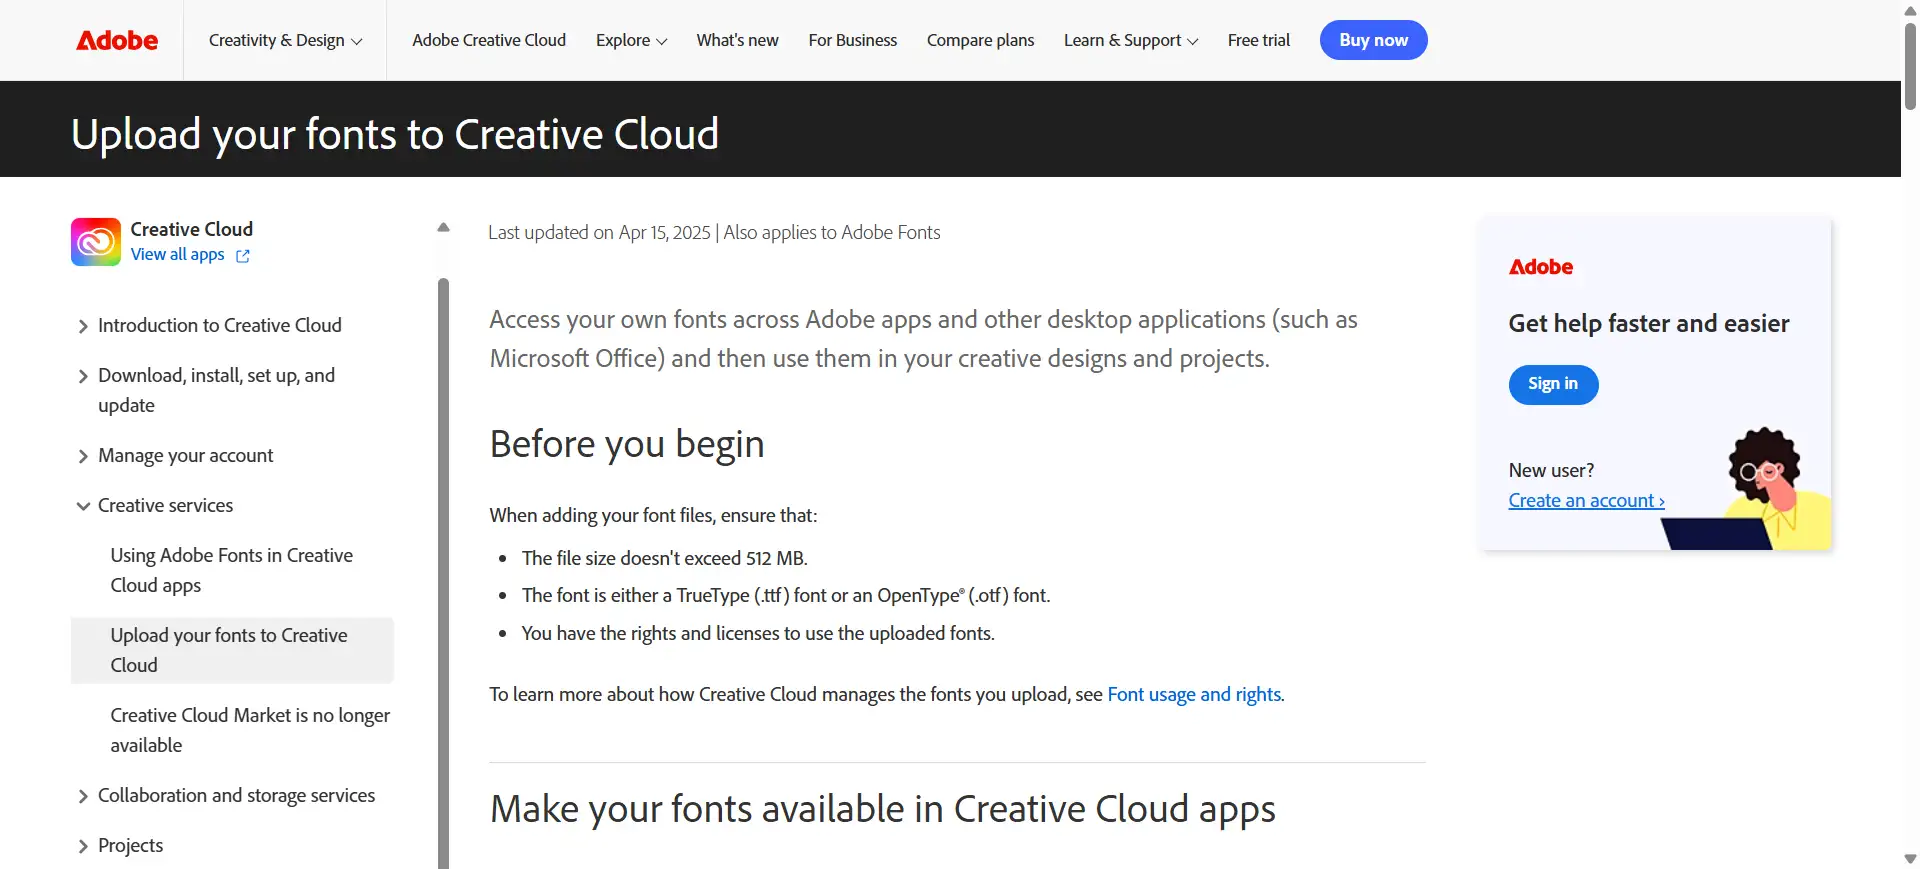Click 'Last updated on Apr 15, 2025' text

(x=599, y=232)
